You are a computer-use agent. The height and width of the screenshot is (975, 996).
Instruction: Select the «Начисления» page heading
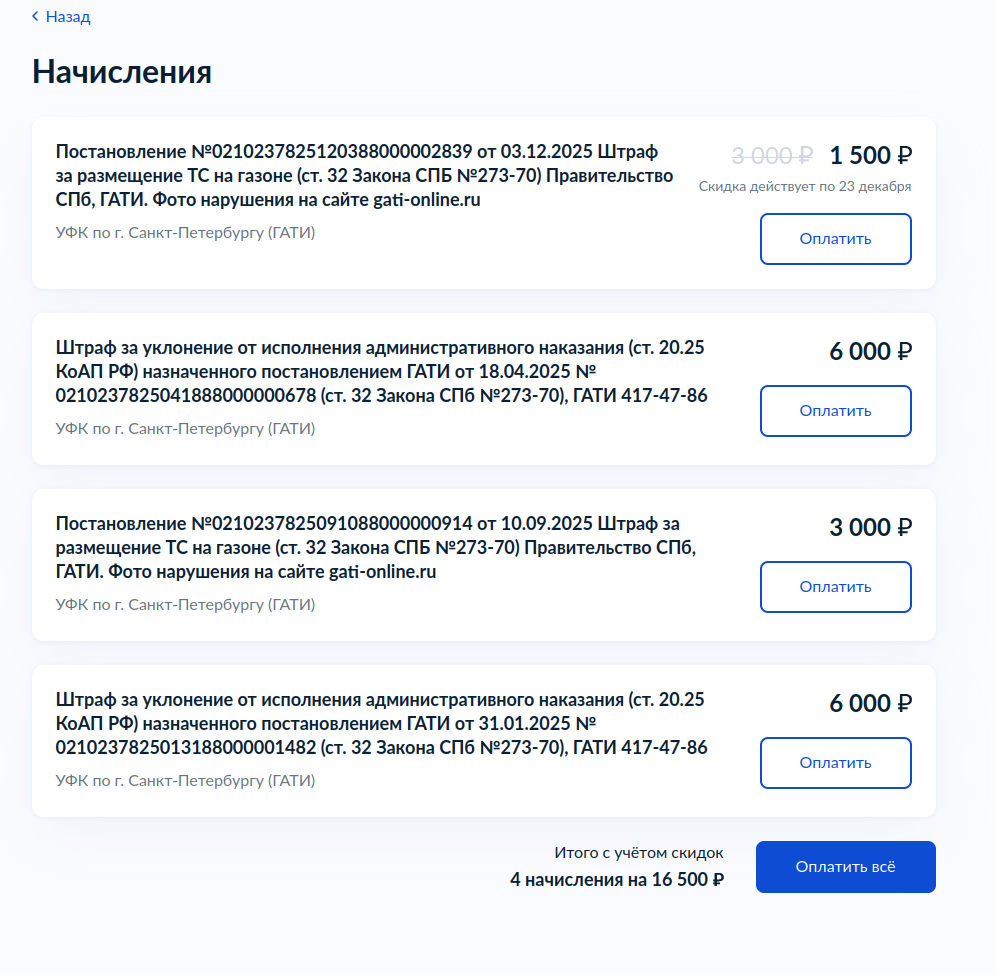pos(122,71)
